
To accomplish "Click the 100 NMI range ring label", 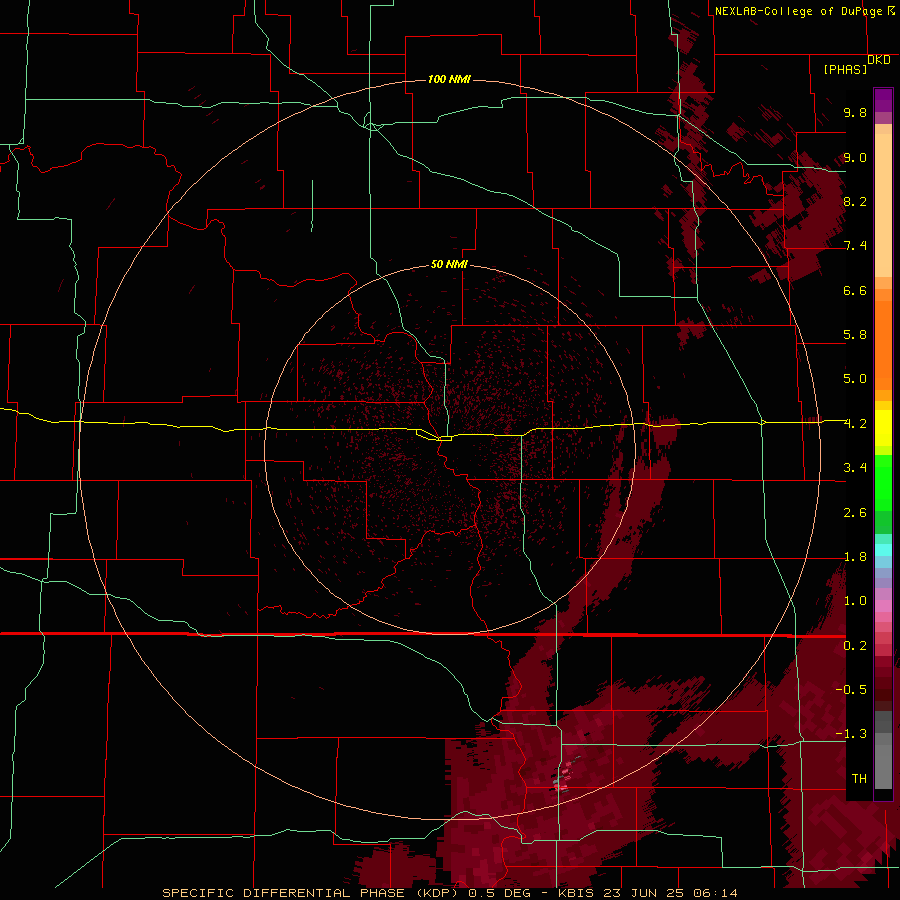I will 449,79.
